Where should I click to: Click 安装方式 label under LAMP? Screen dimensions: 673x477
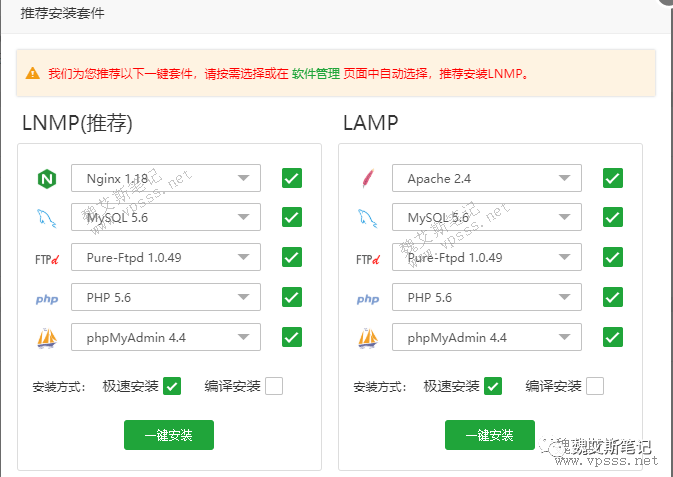click(380, 387)
